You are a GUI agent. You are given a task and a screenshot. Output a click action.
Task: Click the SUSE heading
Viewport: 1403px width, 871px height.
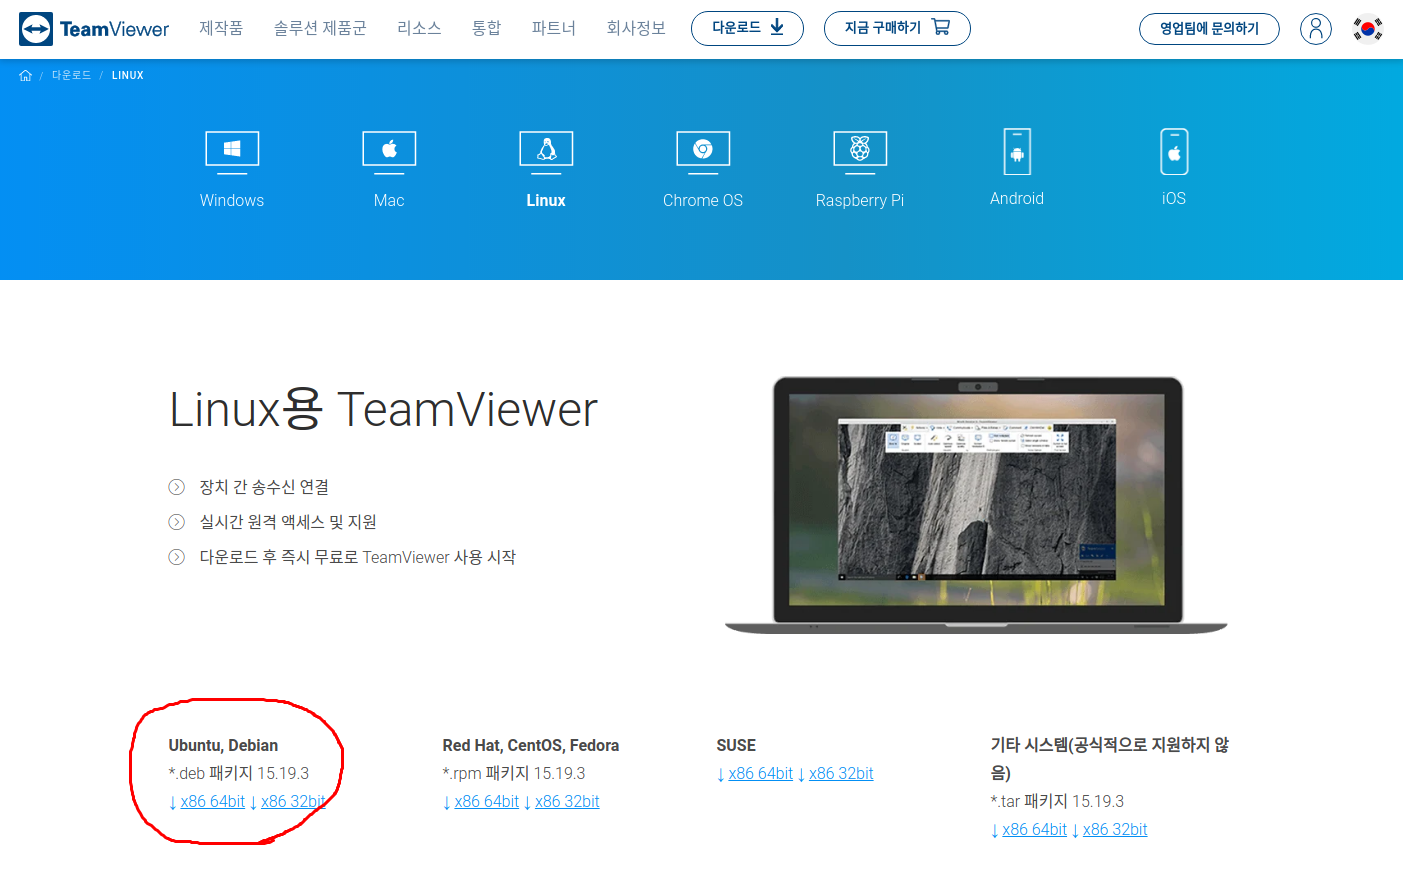click(736, 745)
